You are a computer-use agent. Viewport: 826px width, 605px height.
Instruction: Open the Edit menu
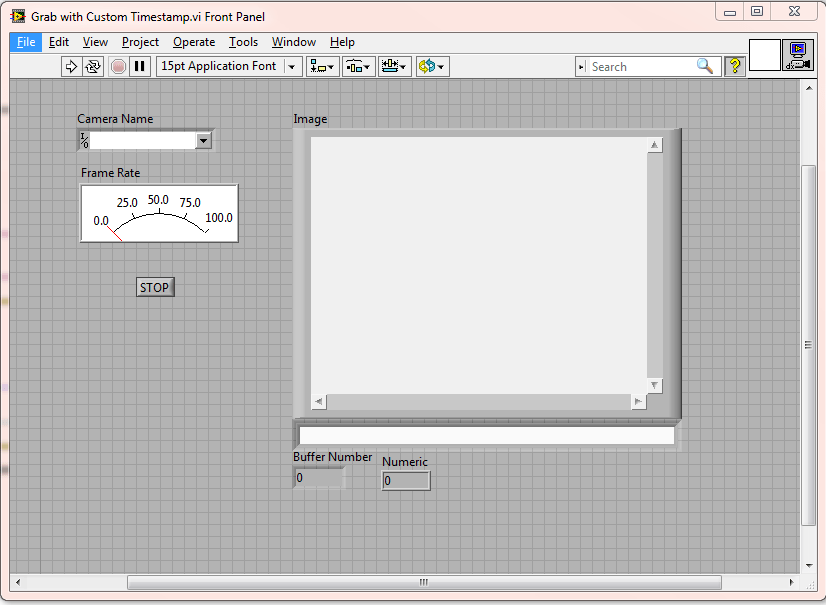click(58, 42)
